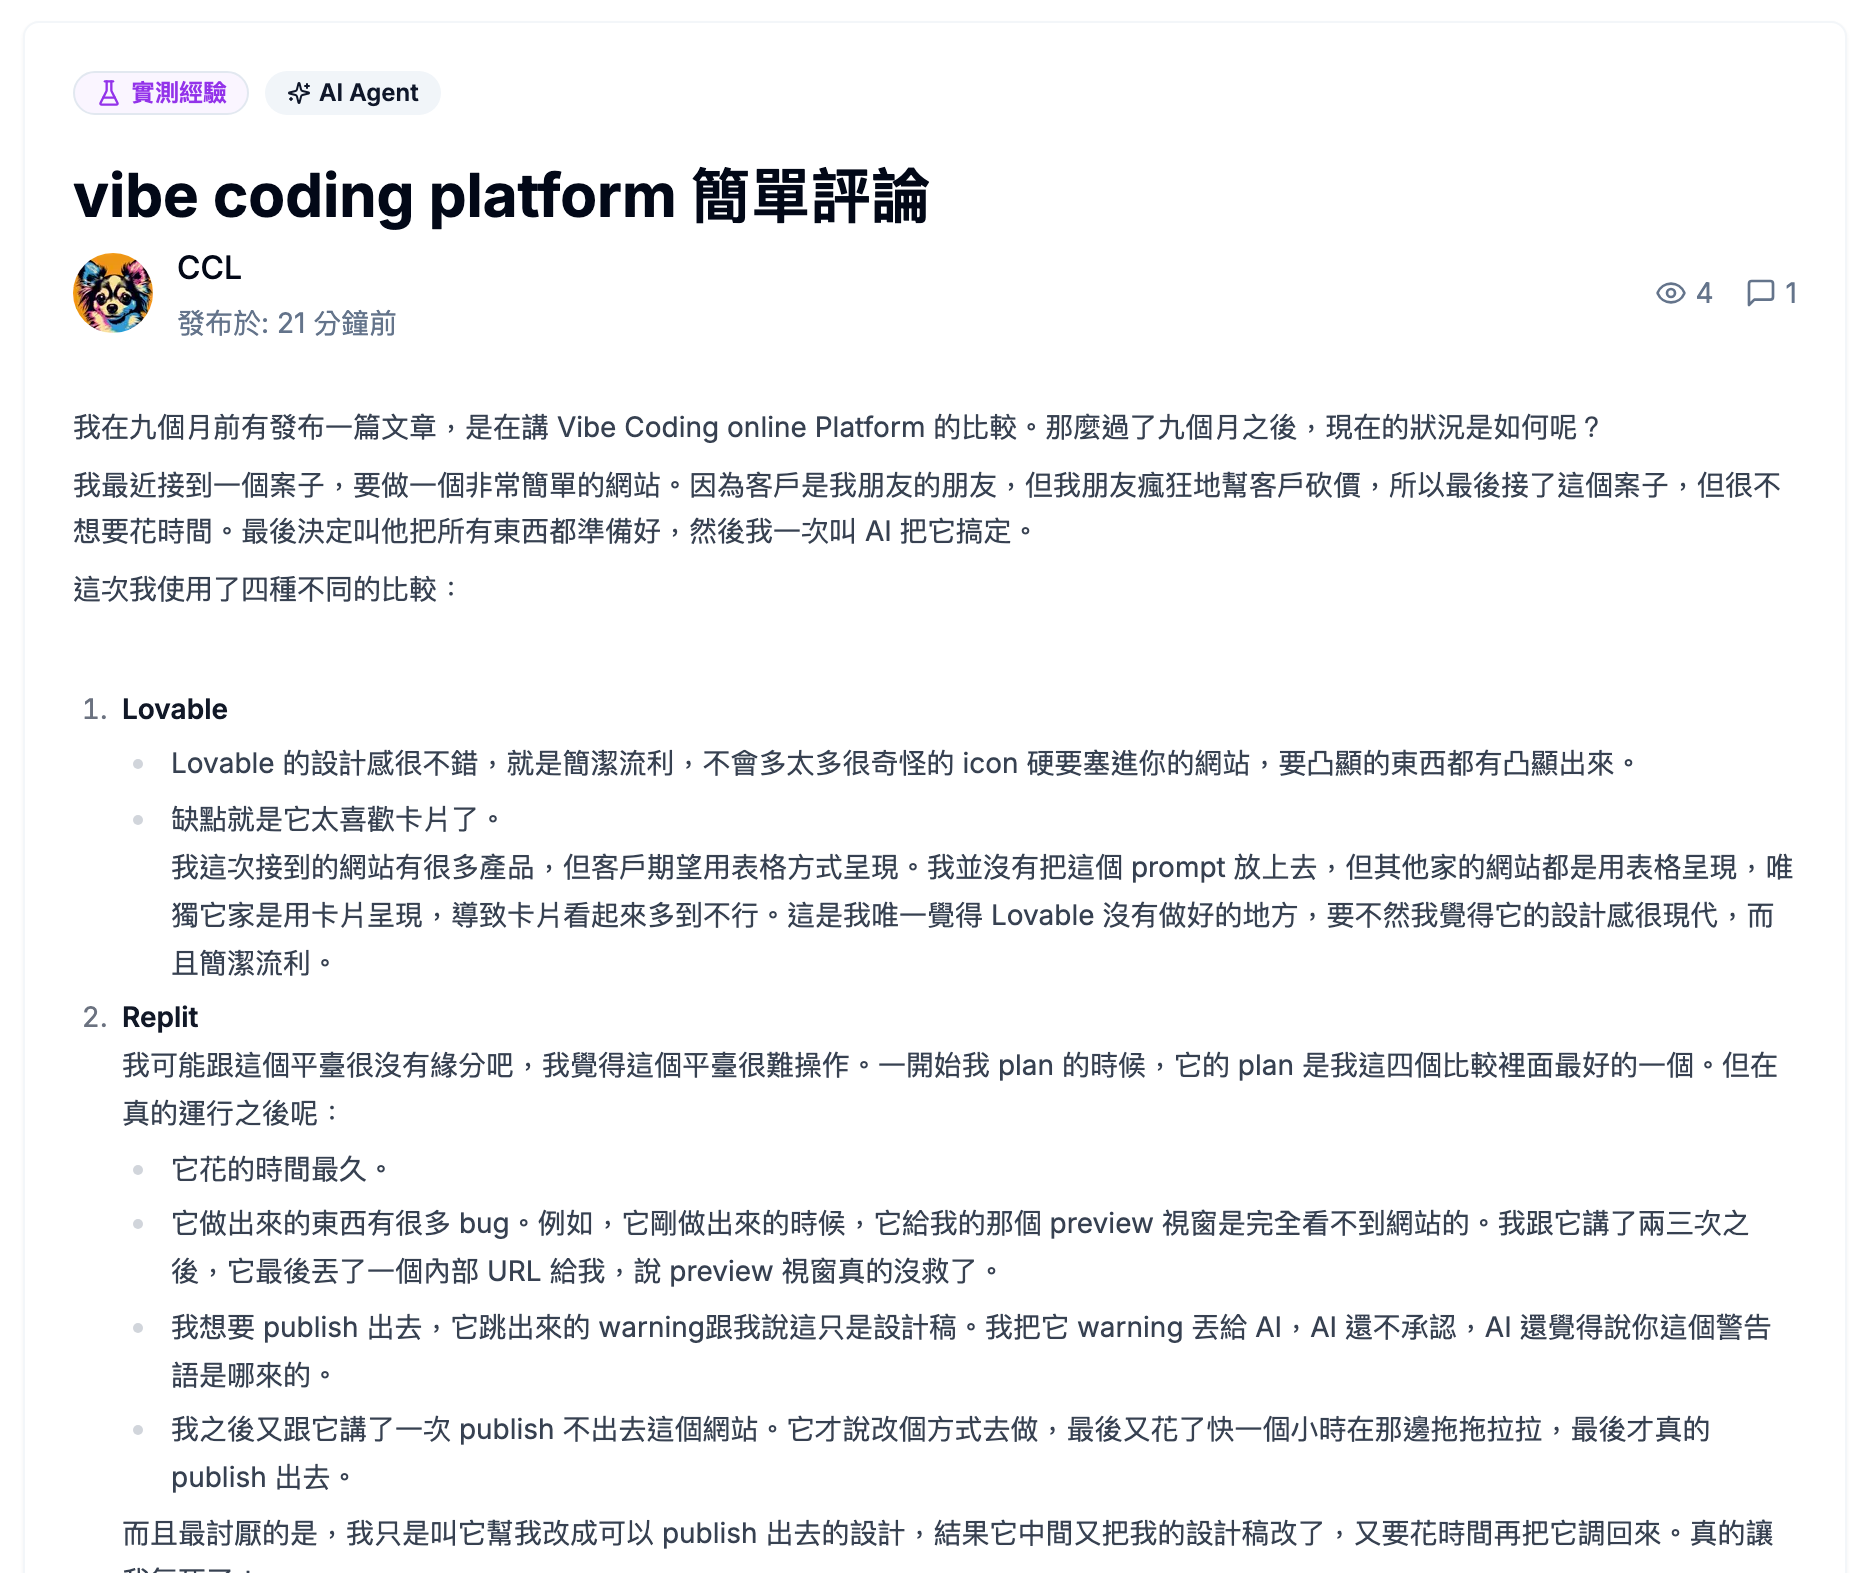Click the post time 發布於: 21 分鐘前

287,323
